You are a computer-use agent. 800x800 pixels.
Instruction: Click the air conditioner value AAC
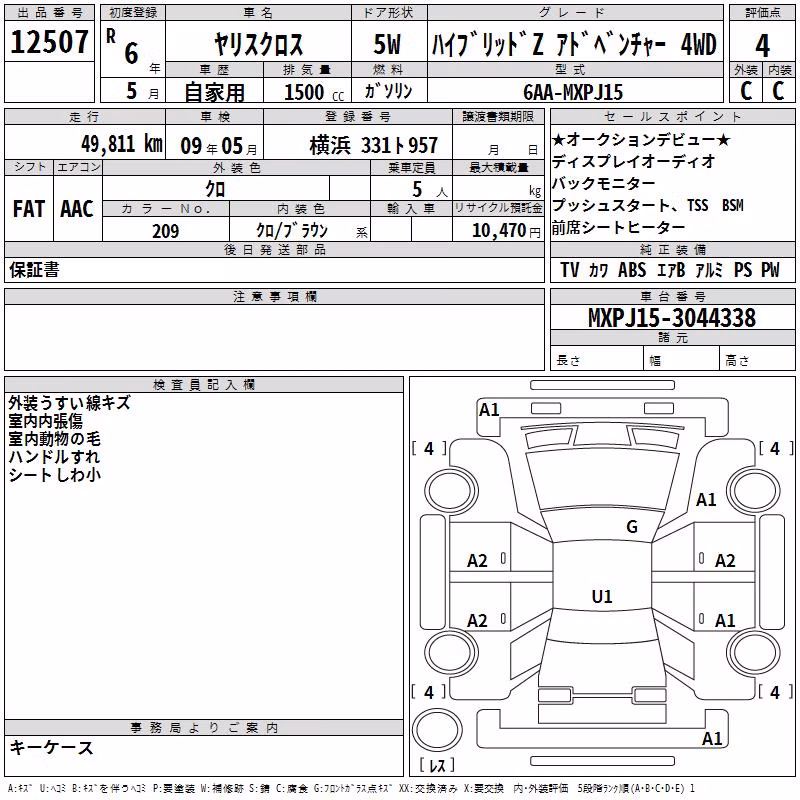pos(77,209)
